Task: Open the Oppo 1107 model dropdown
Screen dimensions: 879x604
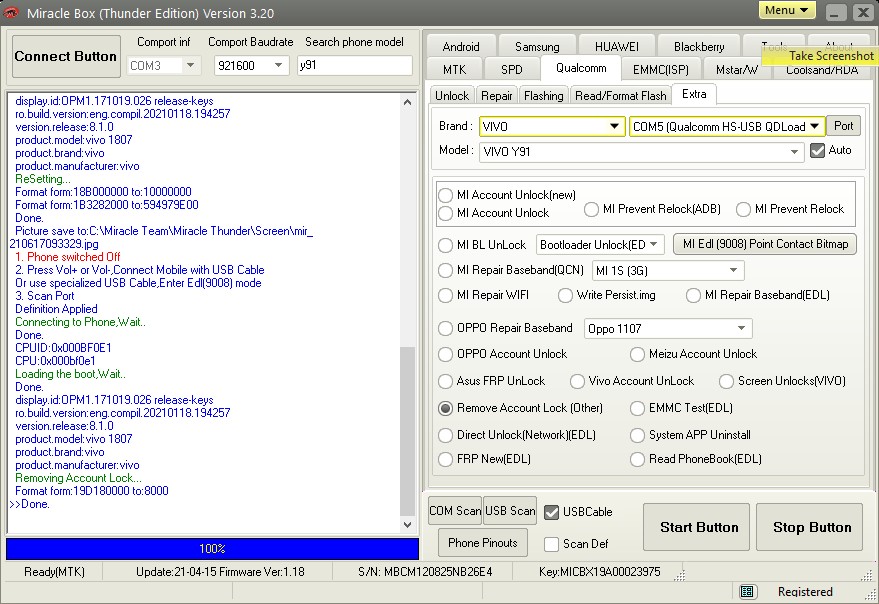Action: 742,328
